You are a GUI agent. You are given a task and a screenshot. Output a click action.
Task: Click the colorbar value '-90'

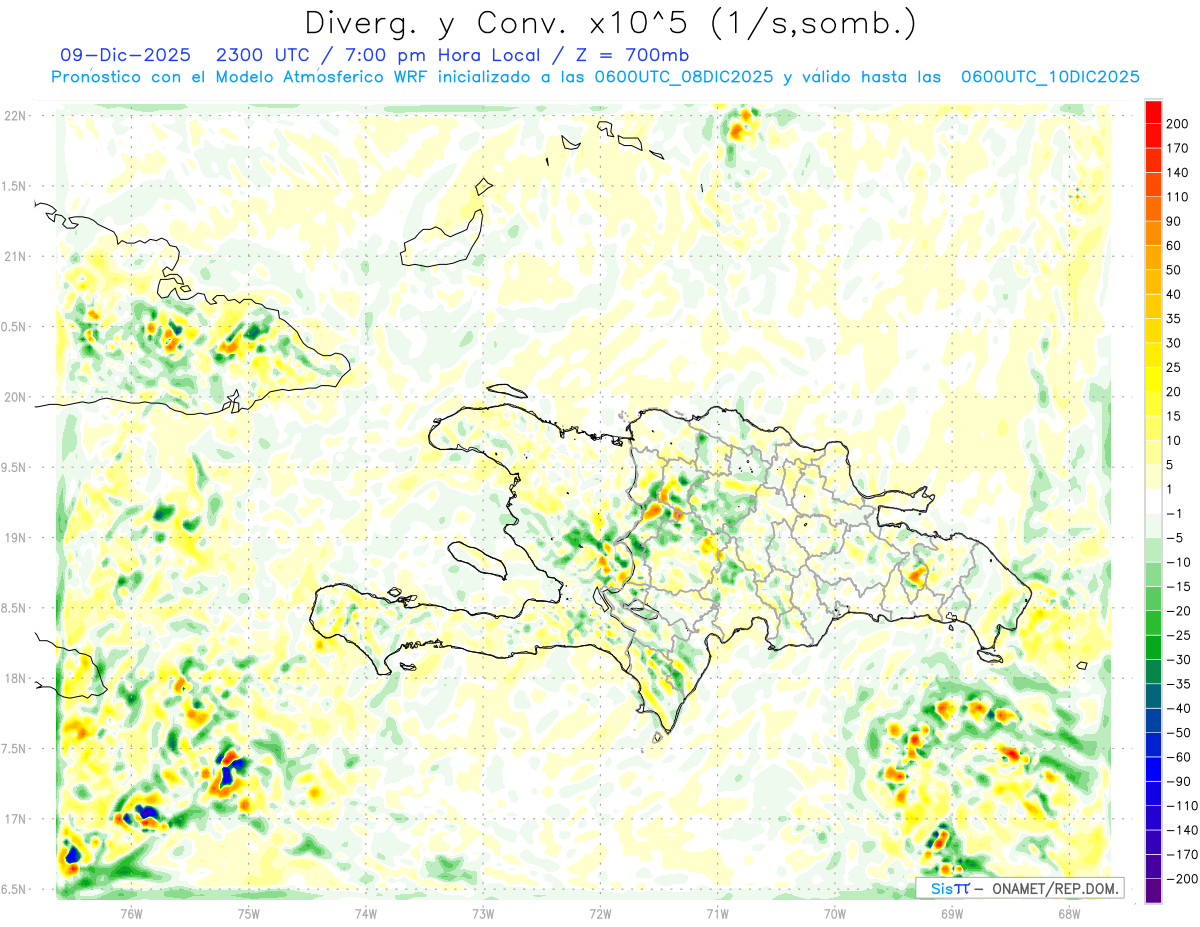[1180, 781]
